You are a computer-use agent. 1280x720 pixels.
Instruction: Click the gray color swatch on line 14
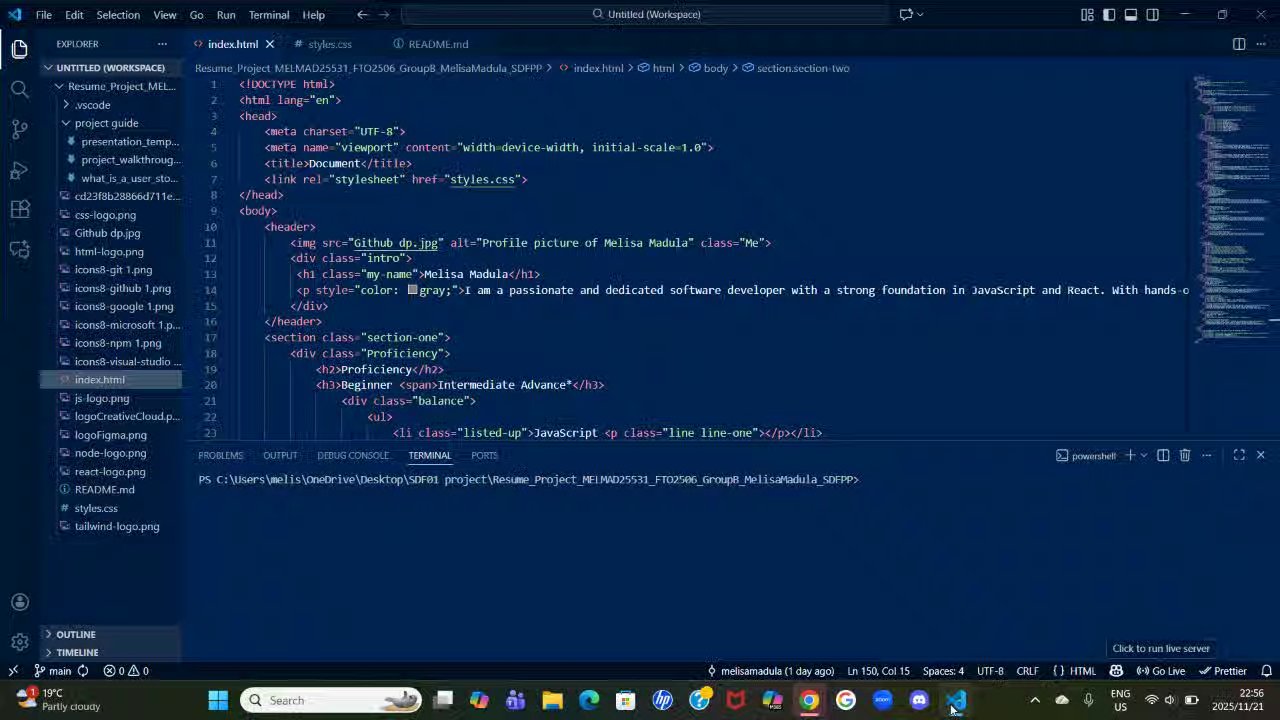pos(412,290)
